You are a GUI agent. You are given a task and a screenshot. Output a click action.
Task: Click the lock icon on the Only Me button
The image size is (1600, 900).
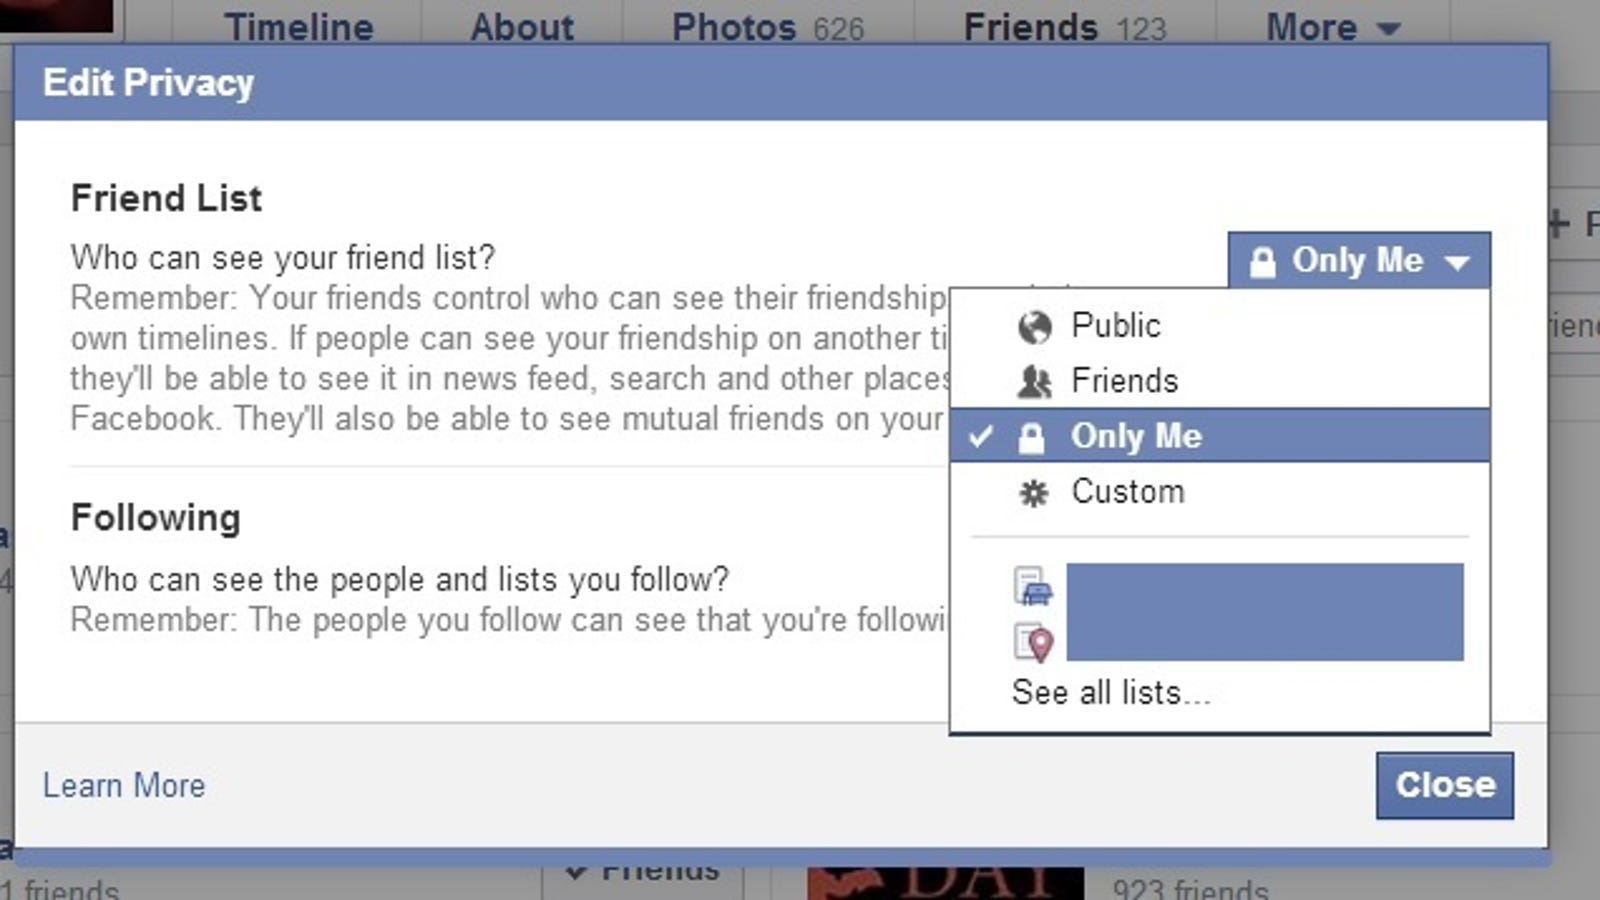pyautogui.click(x=1263, y=262)
